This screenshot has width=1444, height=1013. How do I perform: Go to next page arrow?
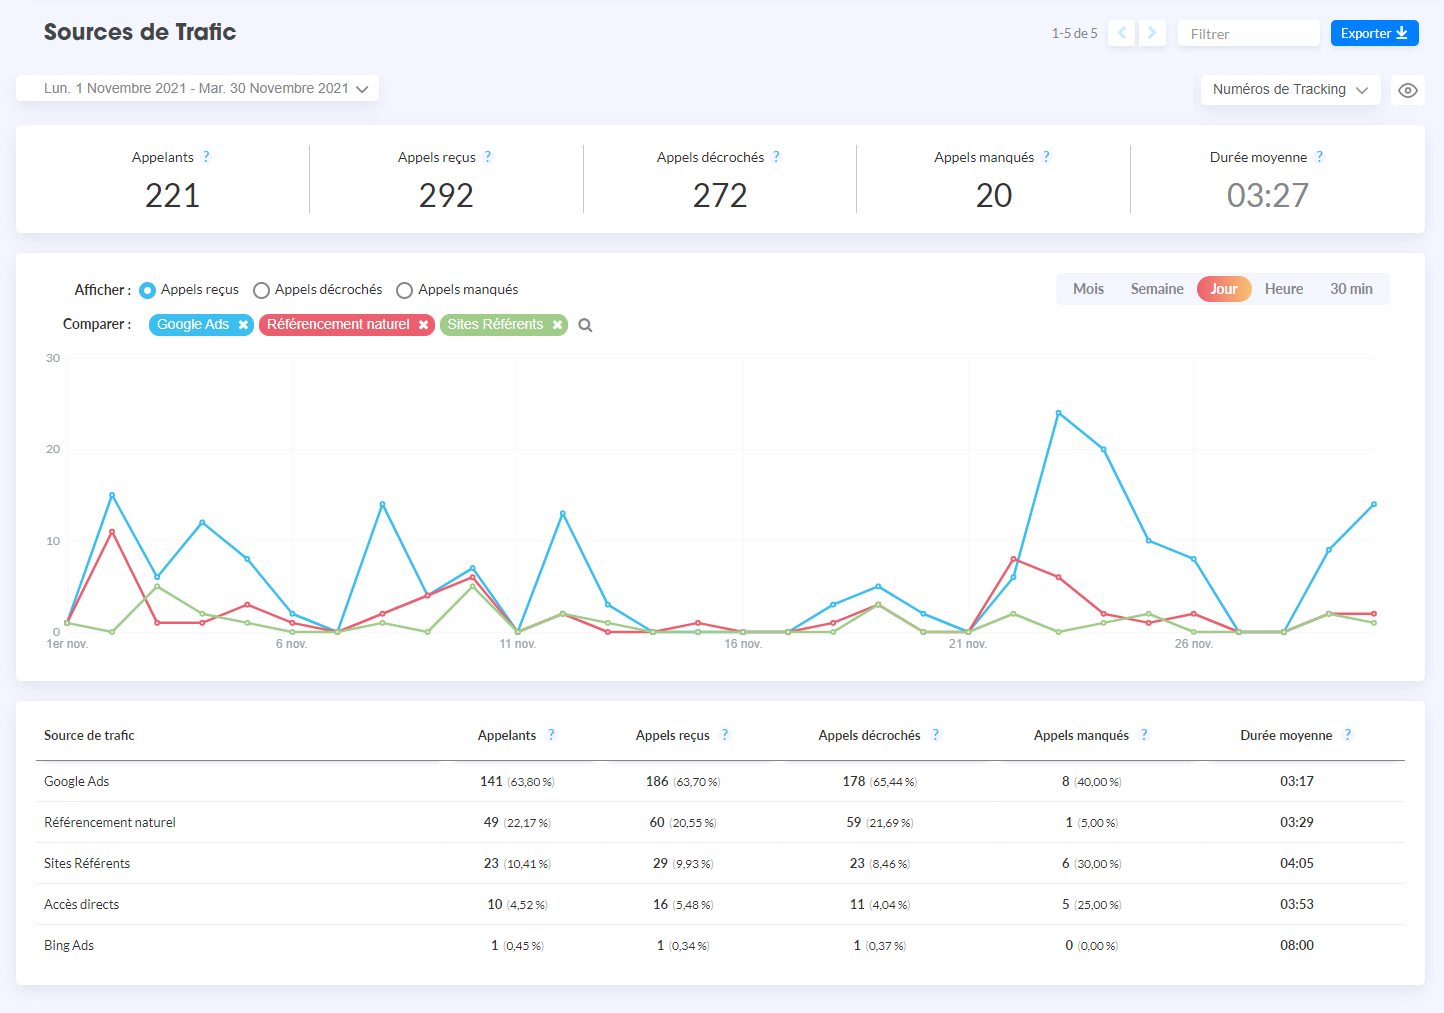coord(1152,33)
